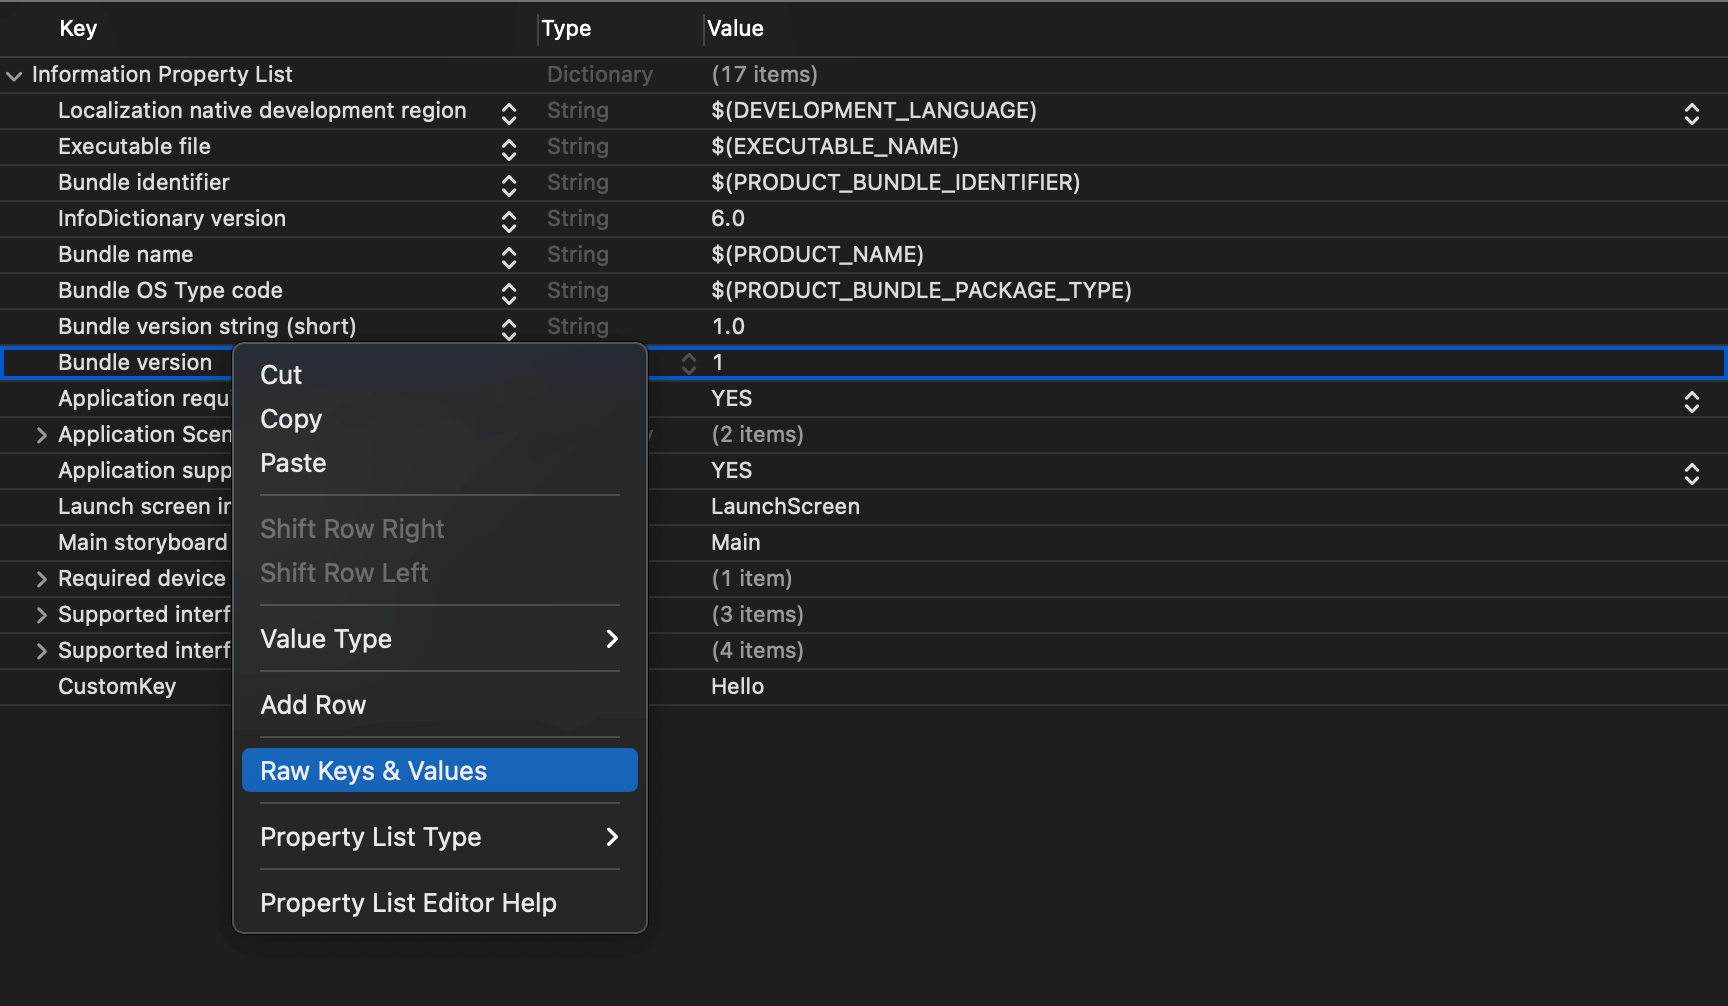Image resolution: width=1728 pixels, height=1006 pixels.
Task: Click key stepper for Bundle identifier row
Action: (x=509, y=184)
